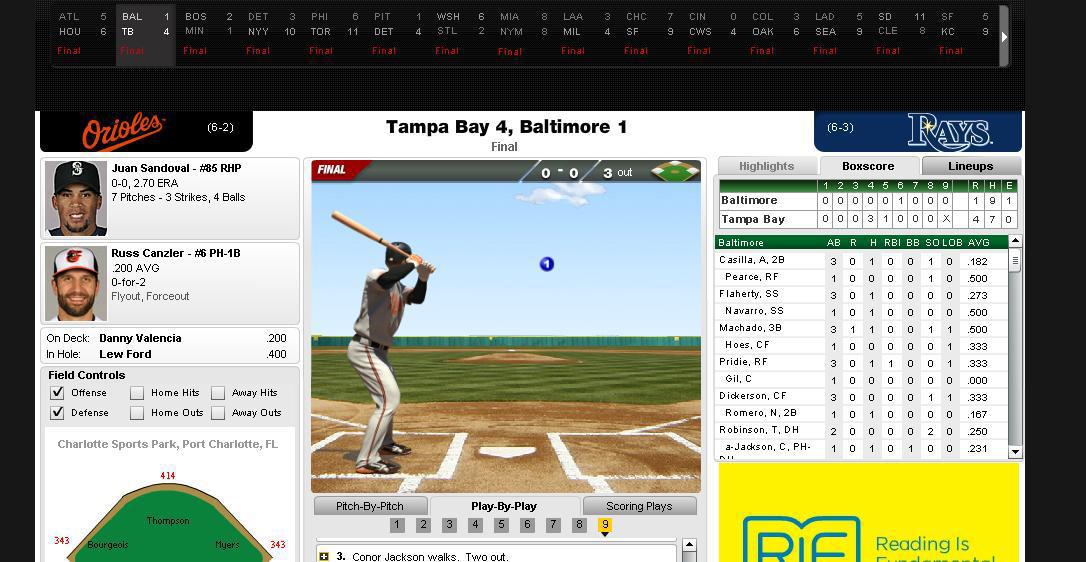
Task: Select inning 4 button
Action: (475, 525)
